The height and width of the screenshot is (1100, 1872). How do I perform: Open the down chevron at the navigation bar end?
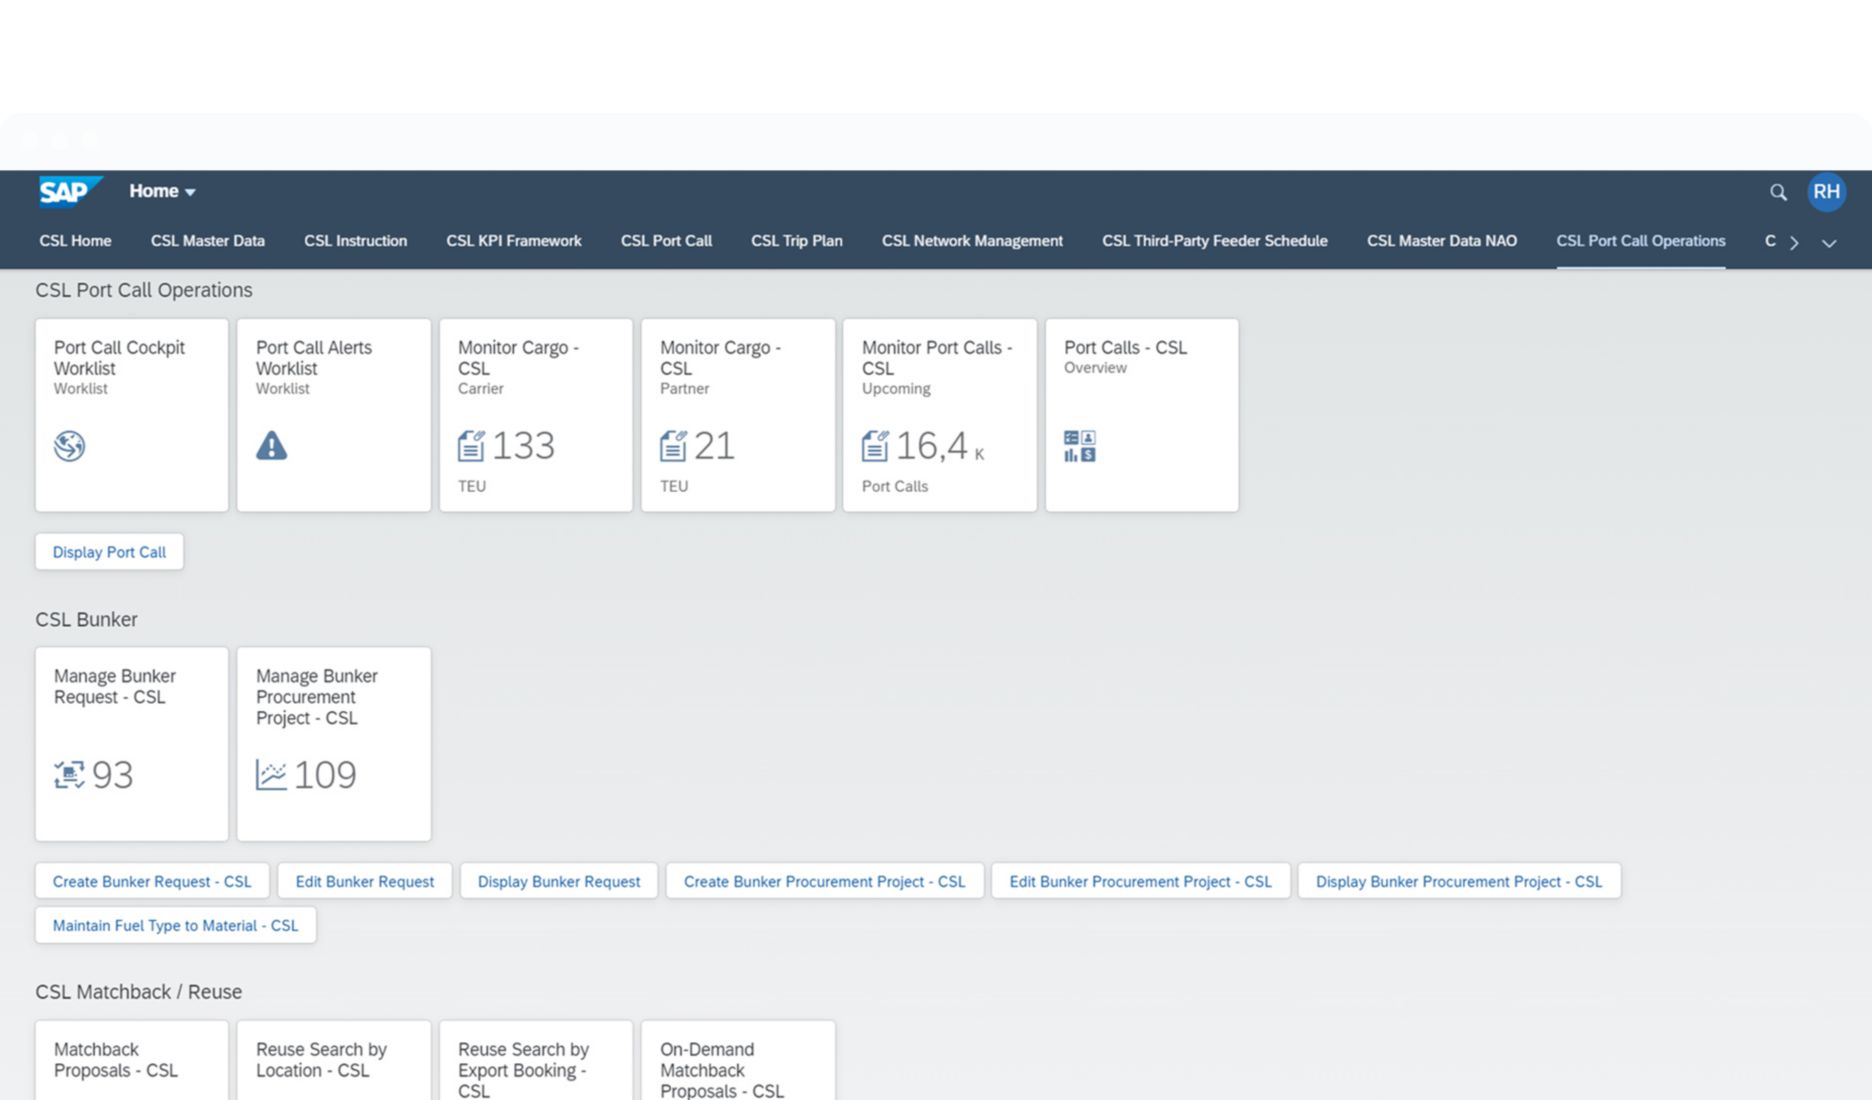(1830, 242)
